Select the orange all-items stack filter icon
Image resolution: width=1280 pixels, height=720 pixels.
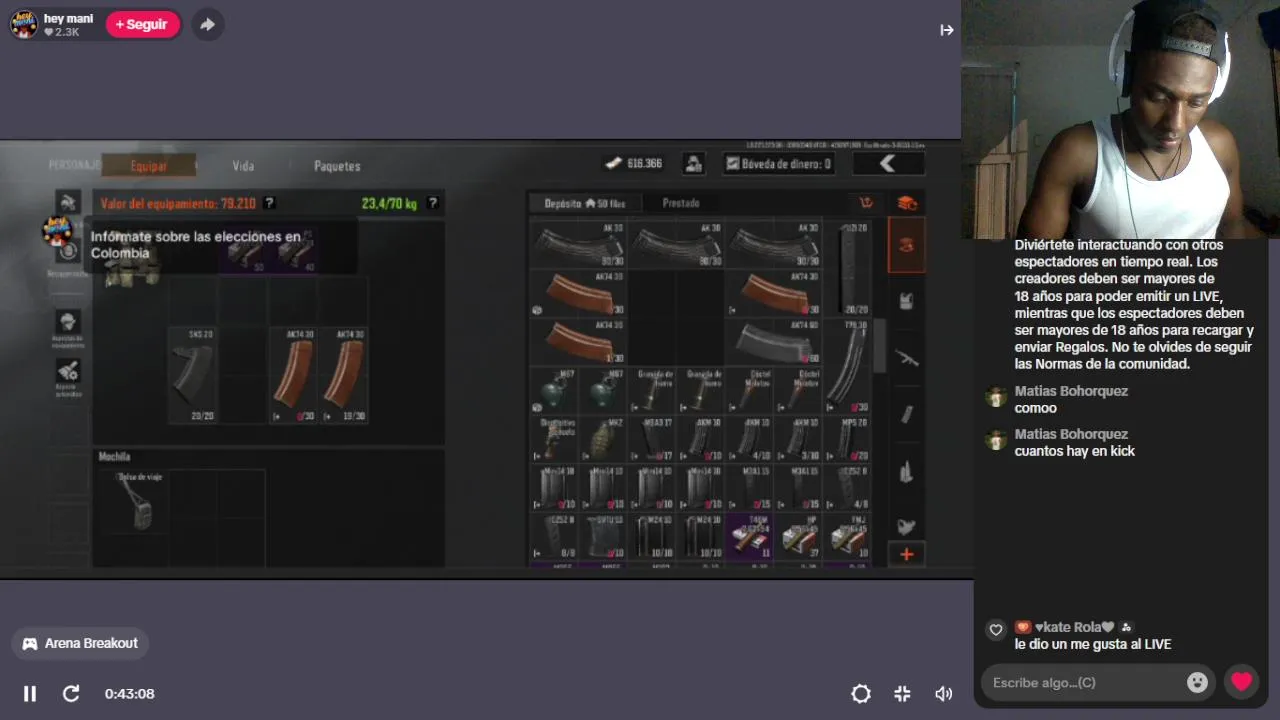pyautogui.click(x=907, y=203)
